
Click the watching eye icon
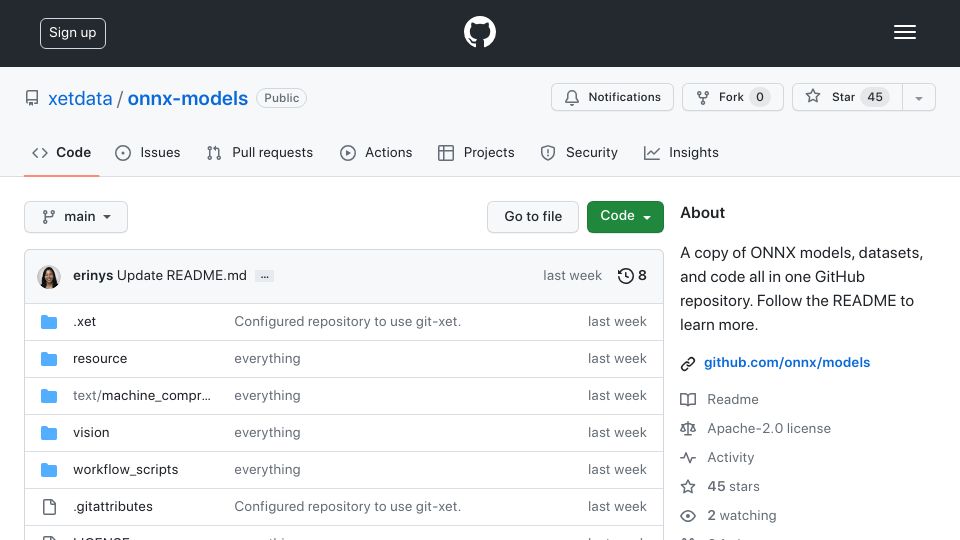688,516
